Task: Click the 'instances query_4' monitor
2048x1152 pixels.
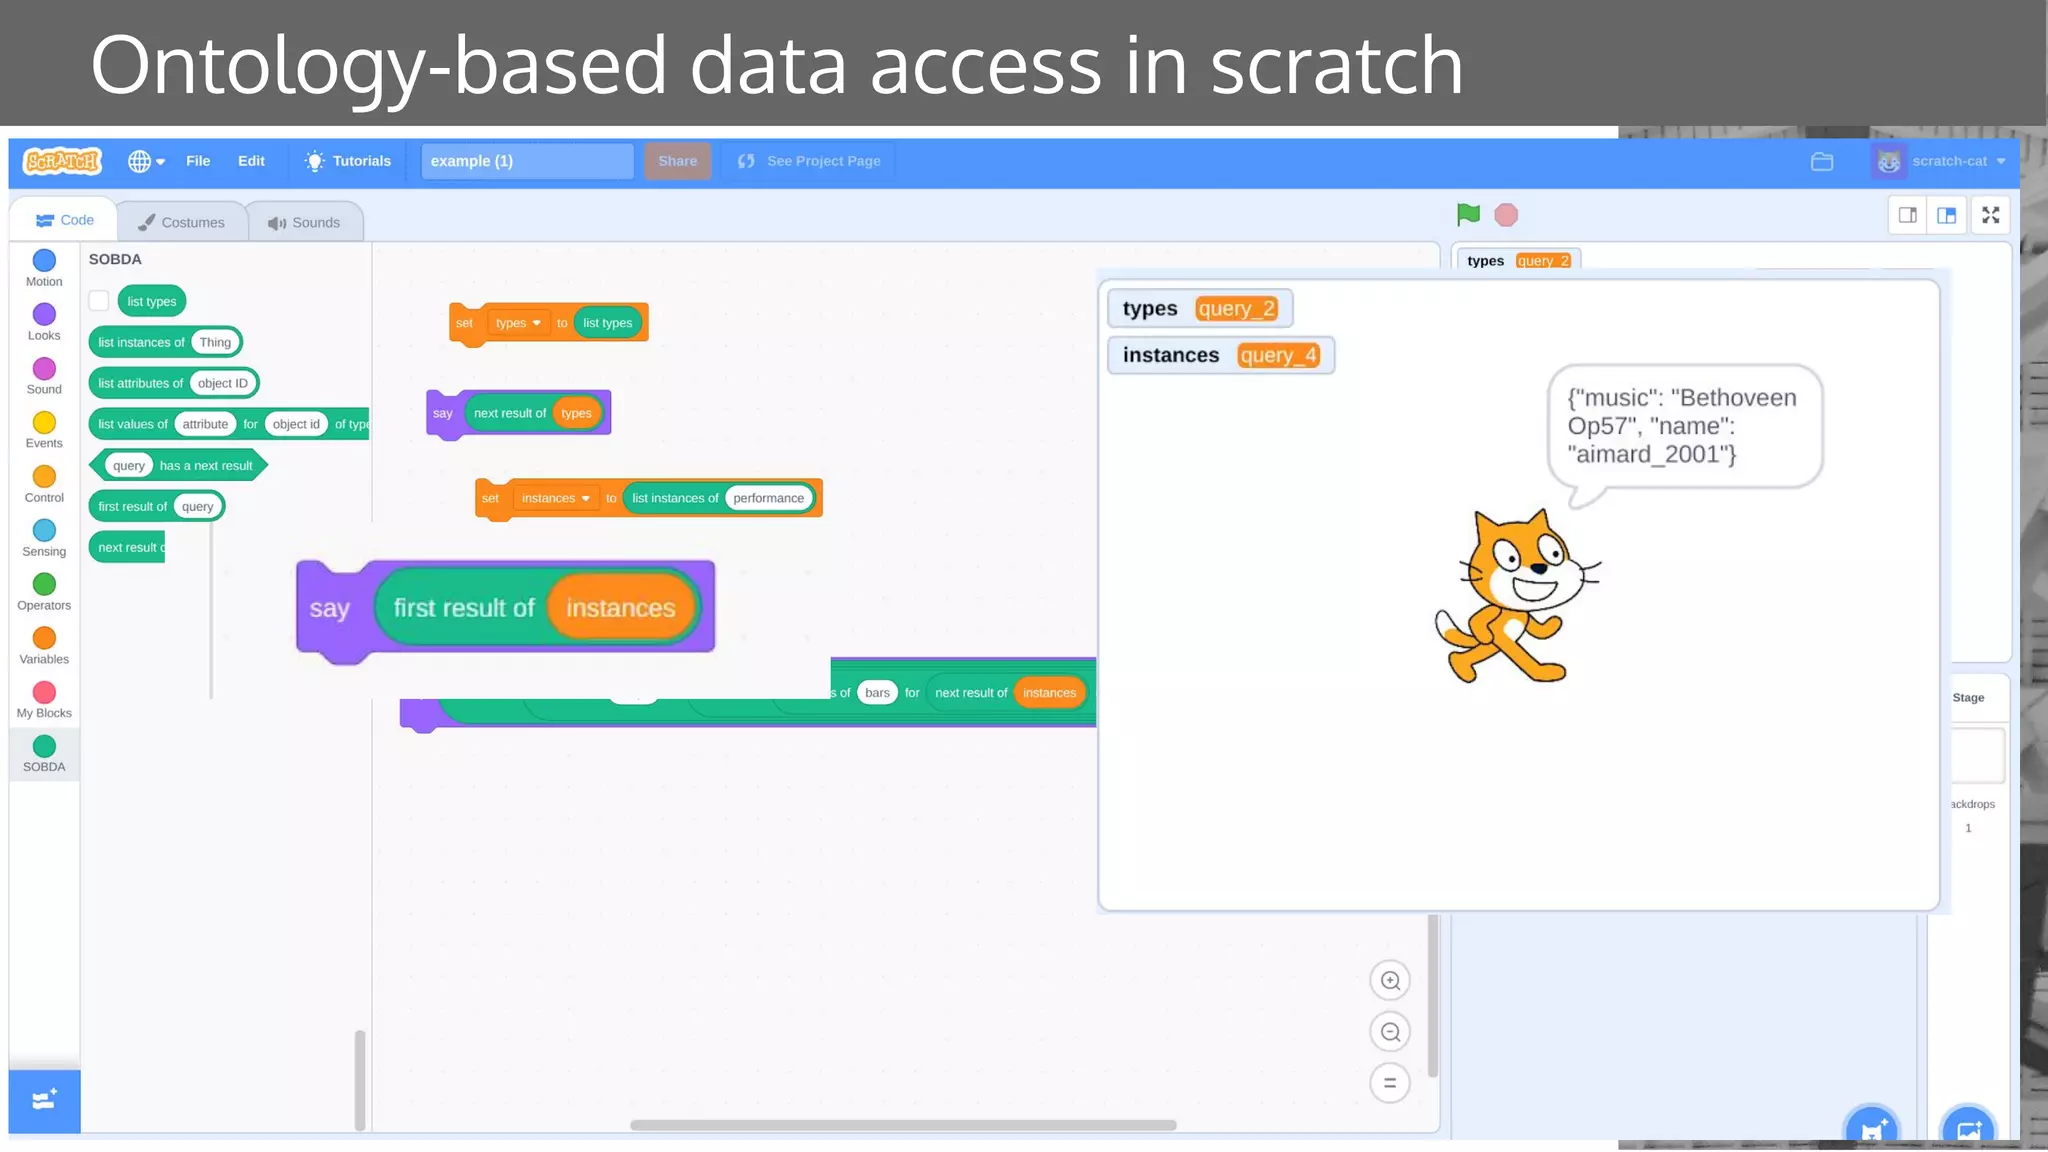Action: [1220, 355]
